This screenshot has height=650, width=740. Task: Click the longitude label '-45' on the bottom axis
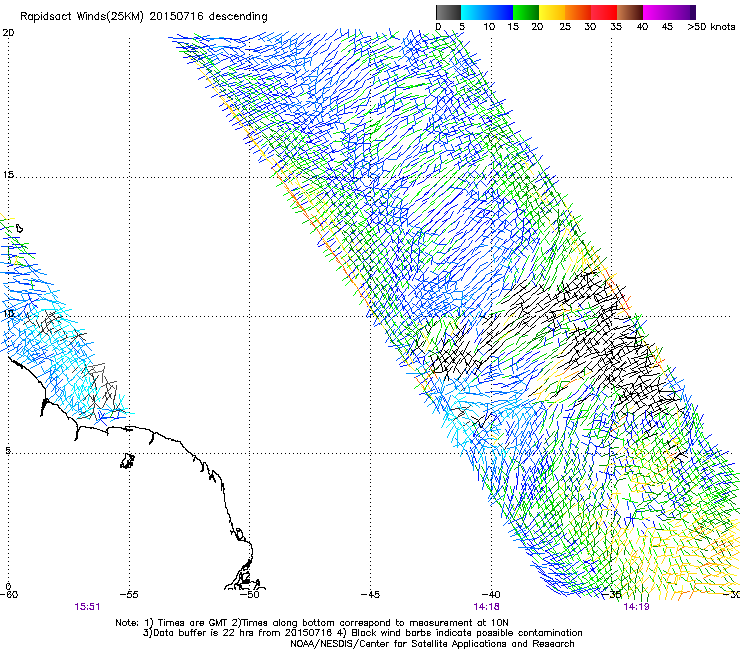[x=370, y=595]
